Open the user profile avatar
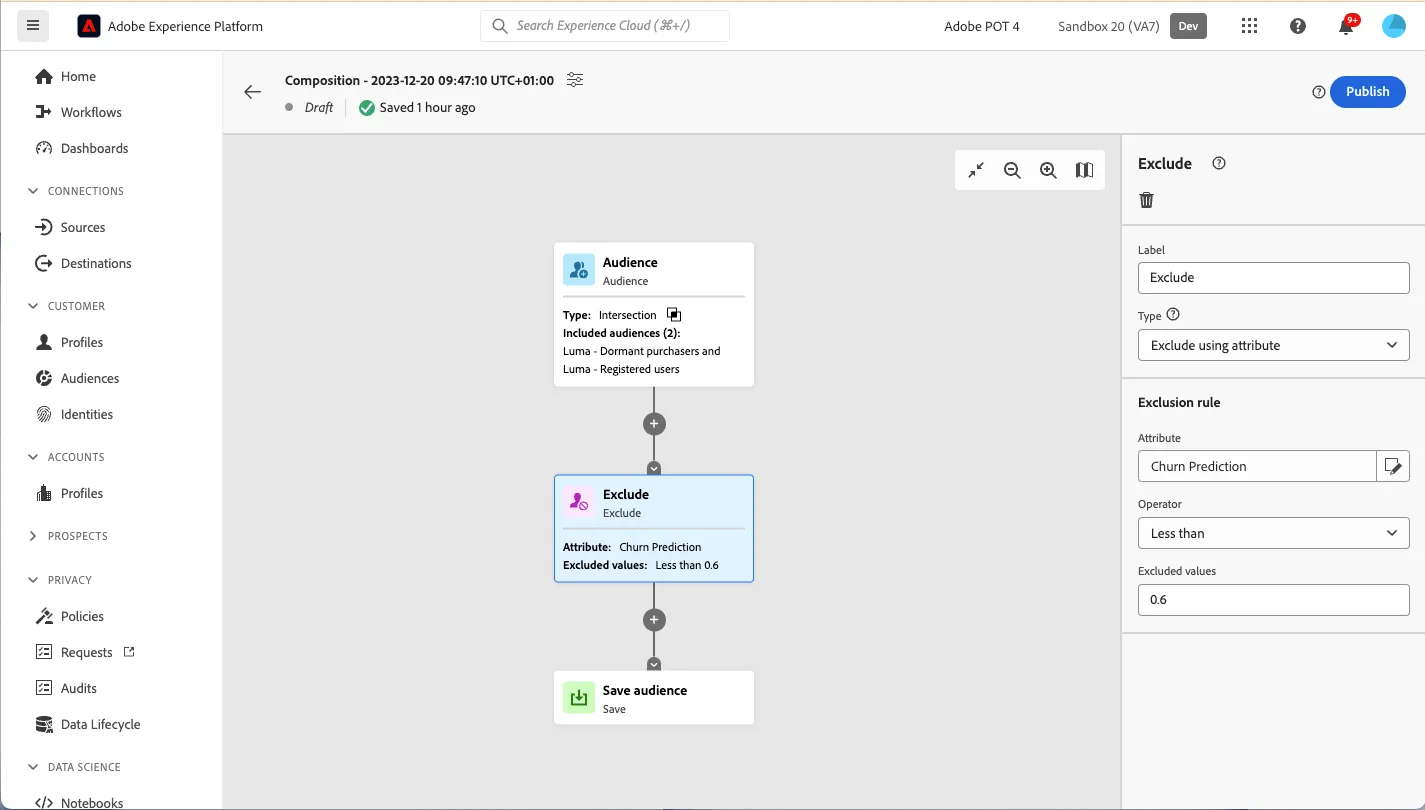This screenshot has width=1425, height=810. 1394,26
